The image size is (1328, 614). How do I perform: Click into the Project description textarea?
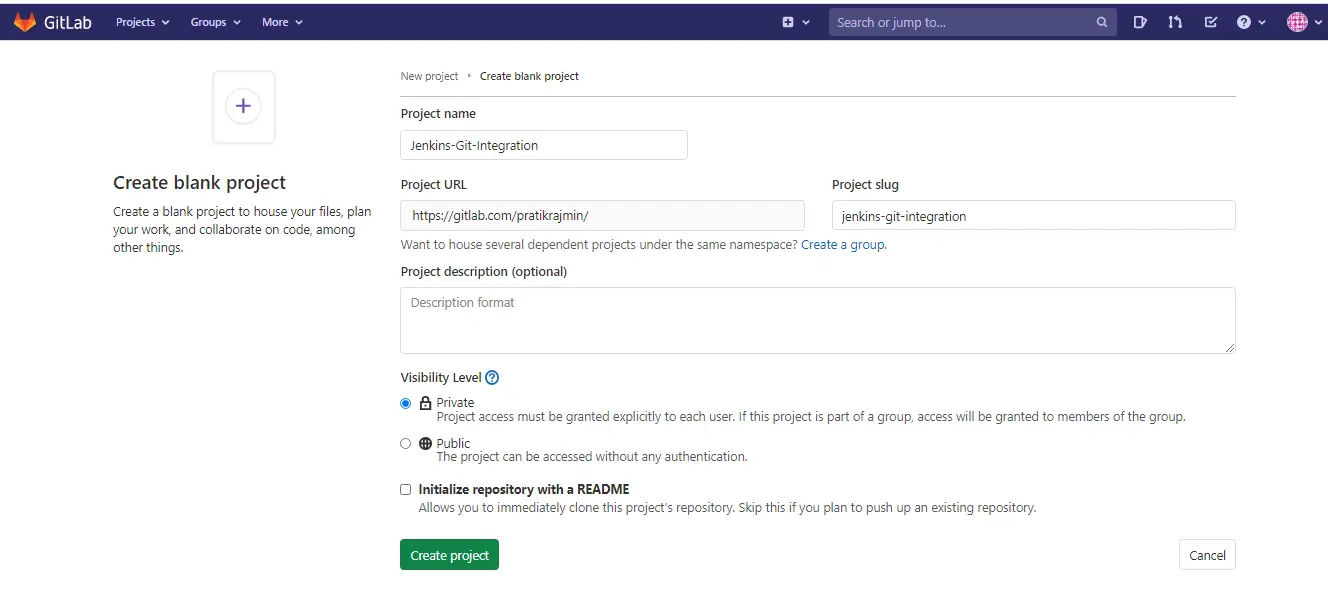[818, 320]
